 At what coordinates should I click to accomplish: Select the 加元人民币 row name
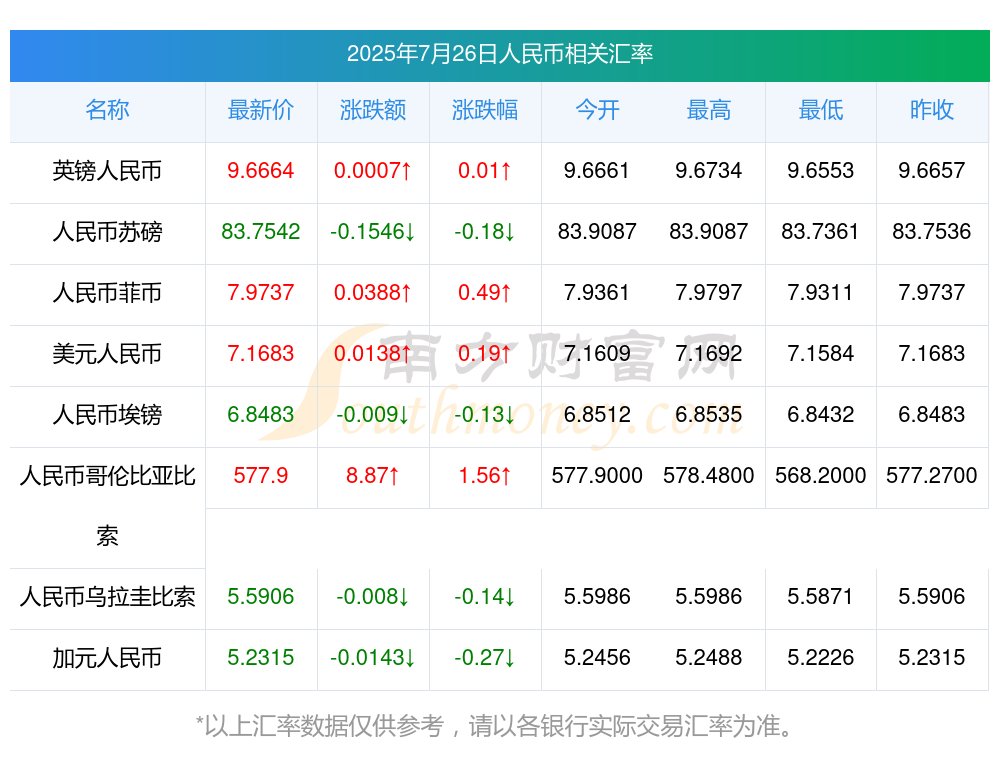click(x=107, y=658)
